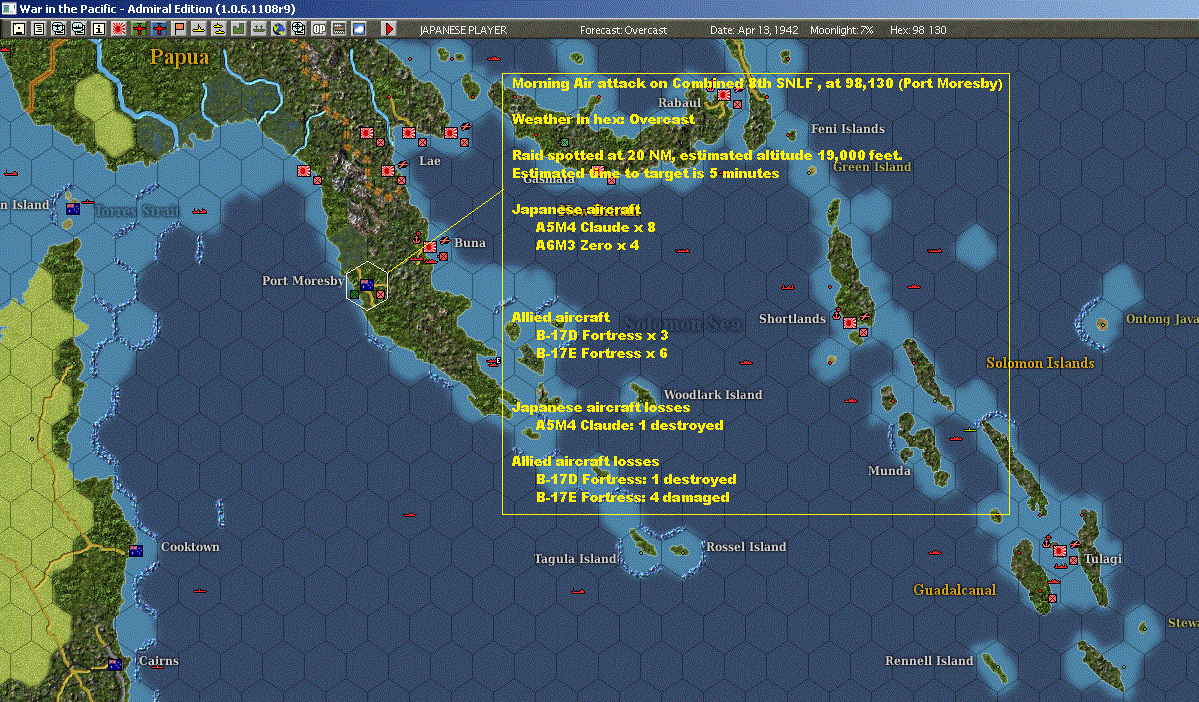This screenshot has width=1199, height=702.
Task: Select the Australian flag near Torres Strait
Action: [73, 209]
